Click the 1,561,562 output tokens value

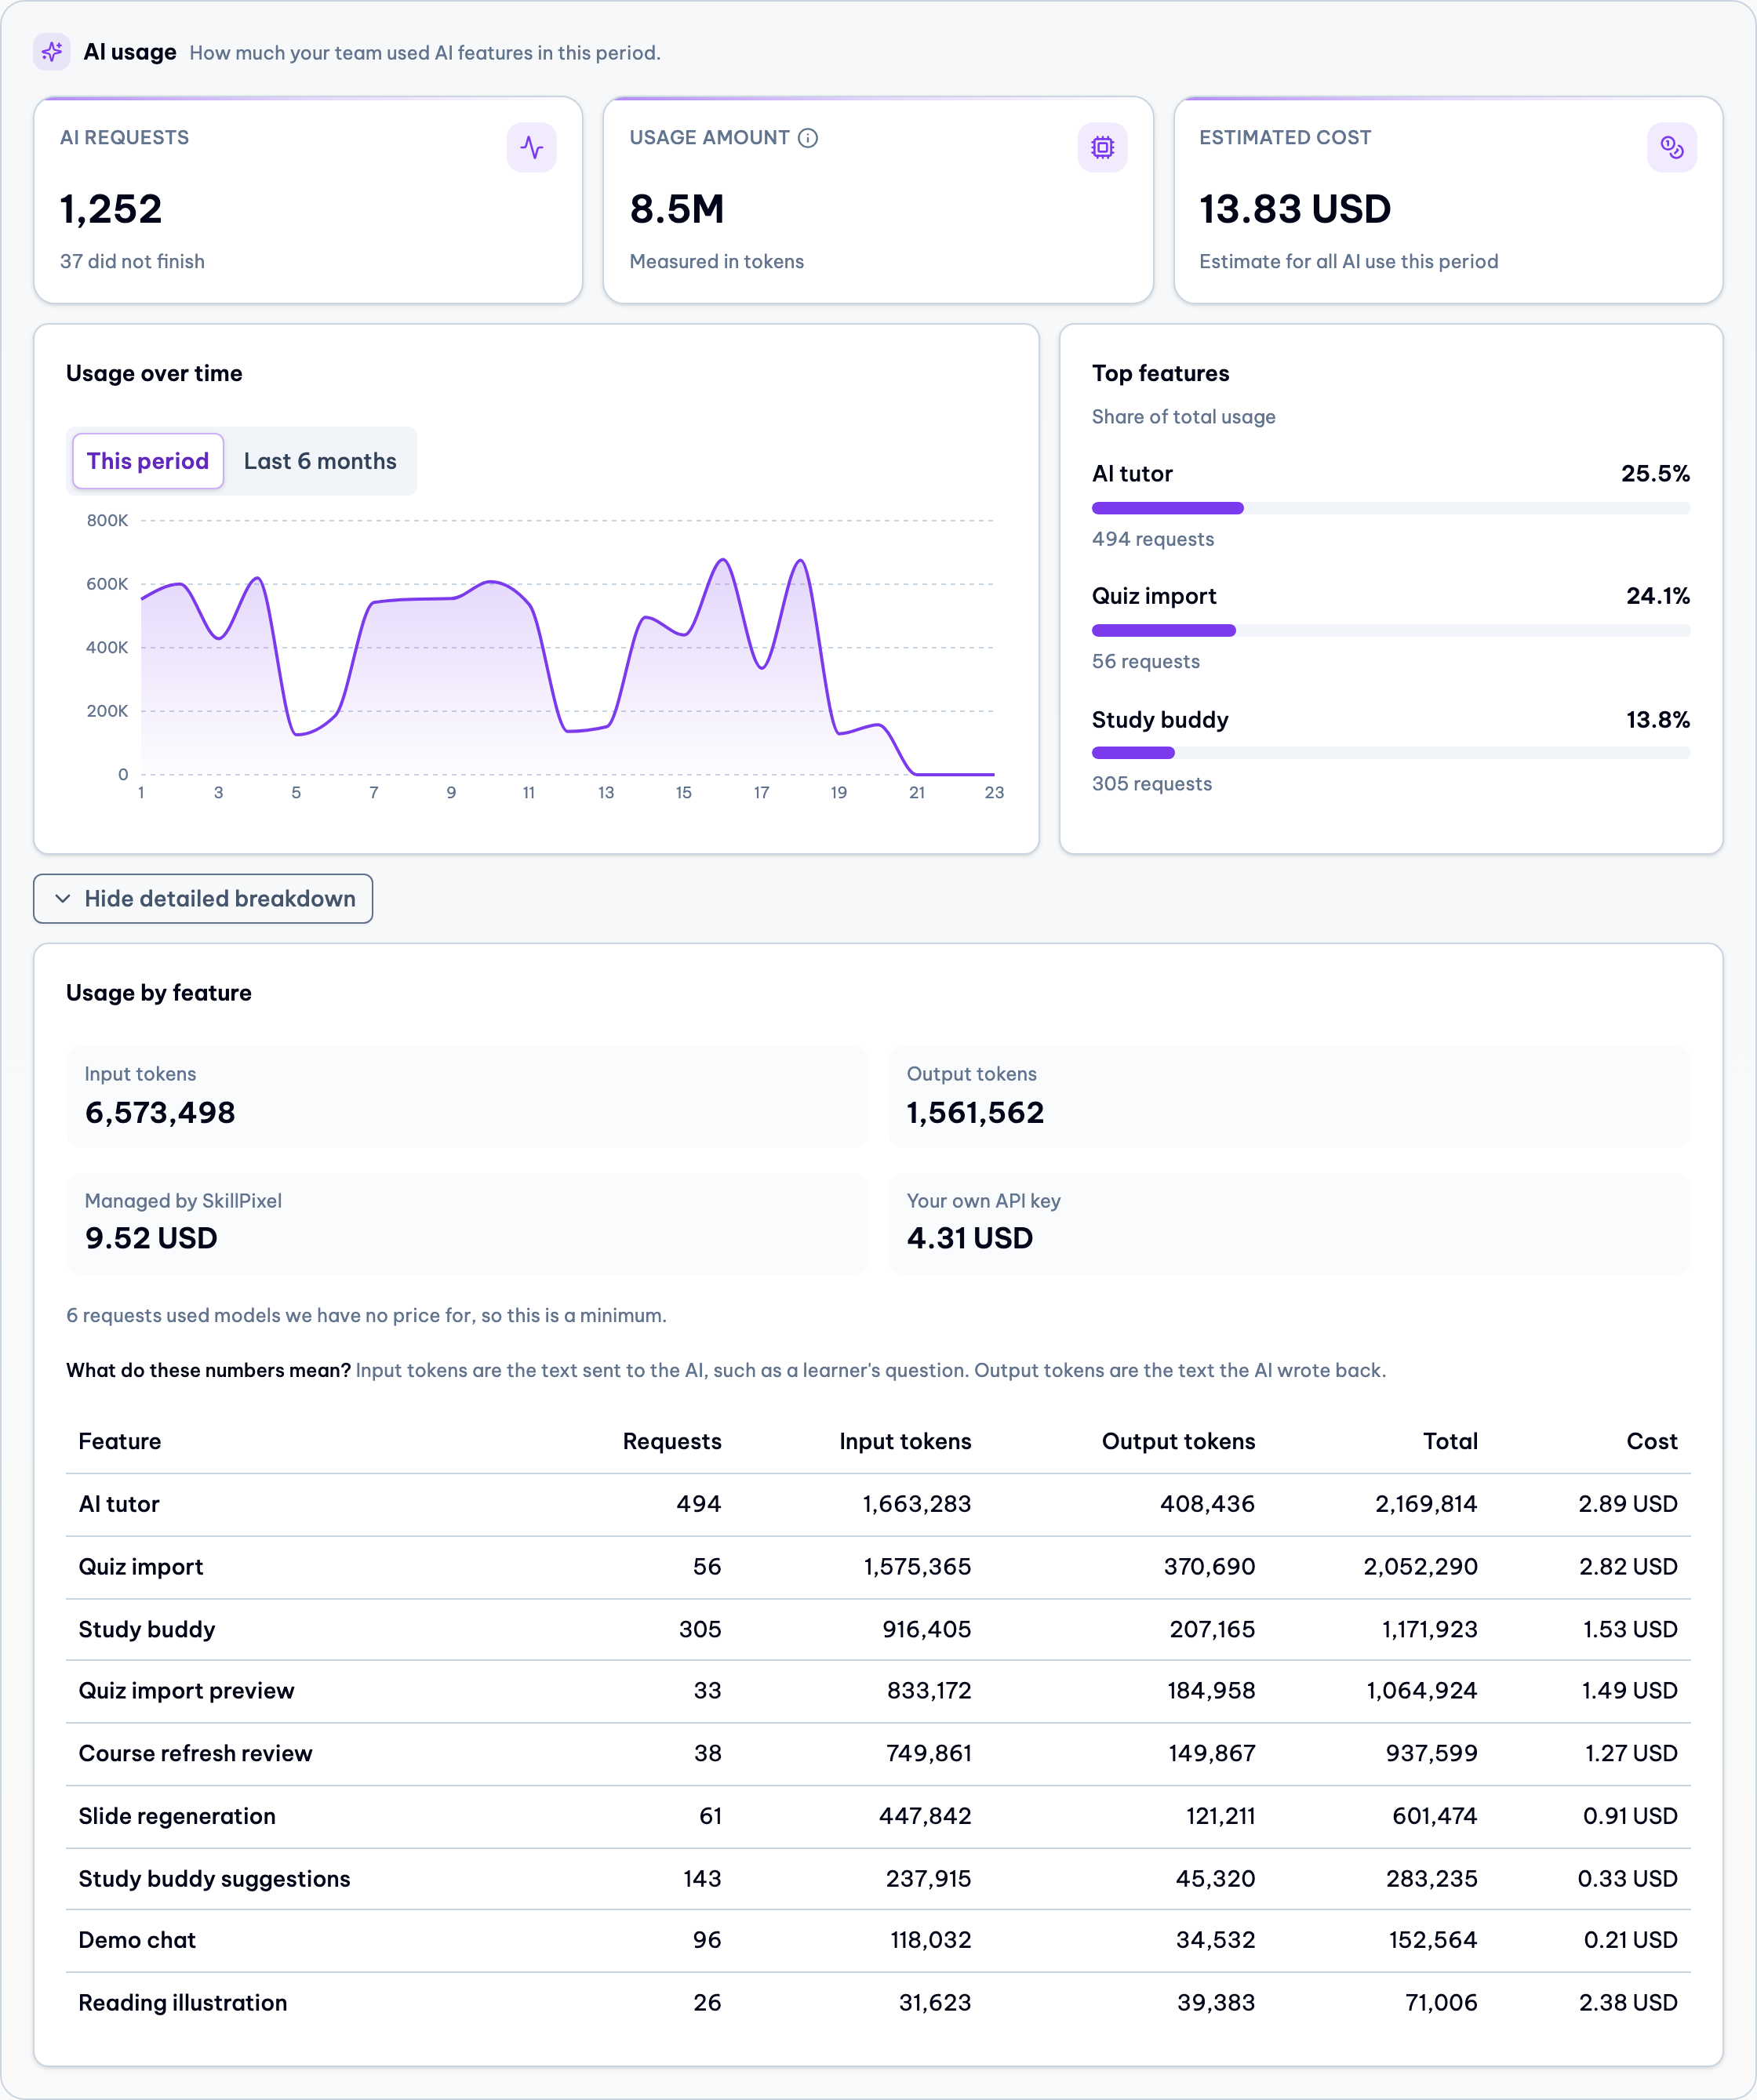point(975,1112)
